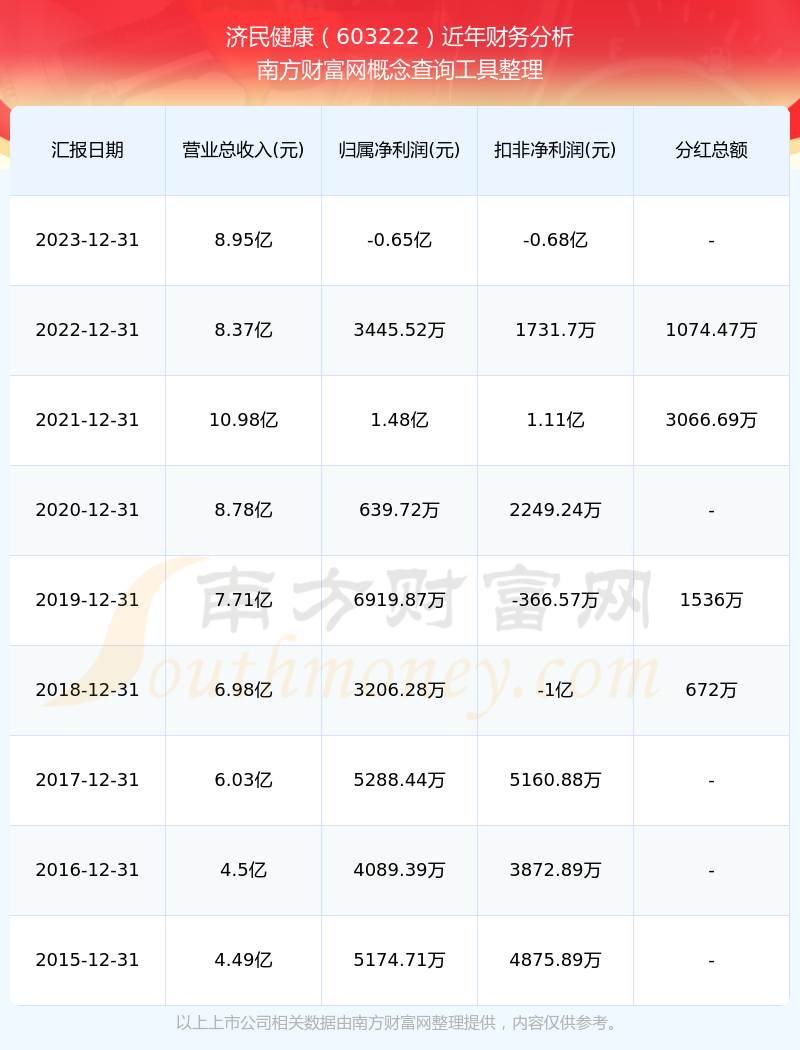
Task: Select the value -0.68亿
Action: 556,240
